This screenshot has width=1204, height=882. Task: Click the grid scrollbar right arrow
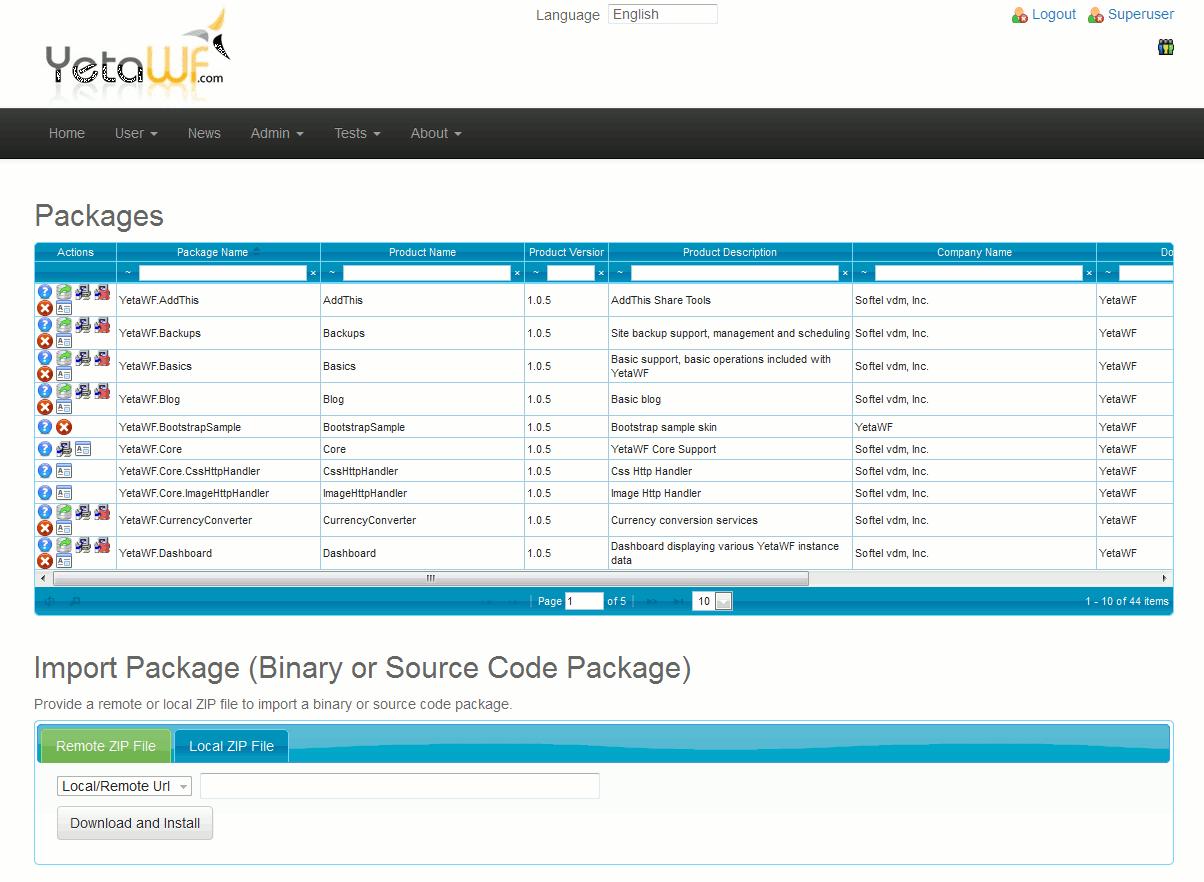[1164, 578]
